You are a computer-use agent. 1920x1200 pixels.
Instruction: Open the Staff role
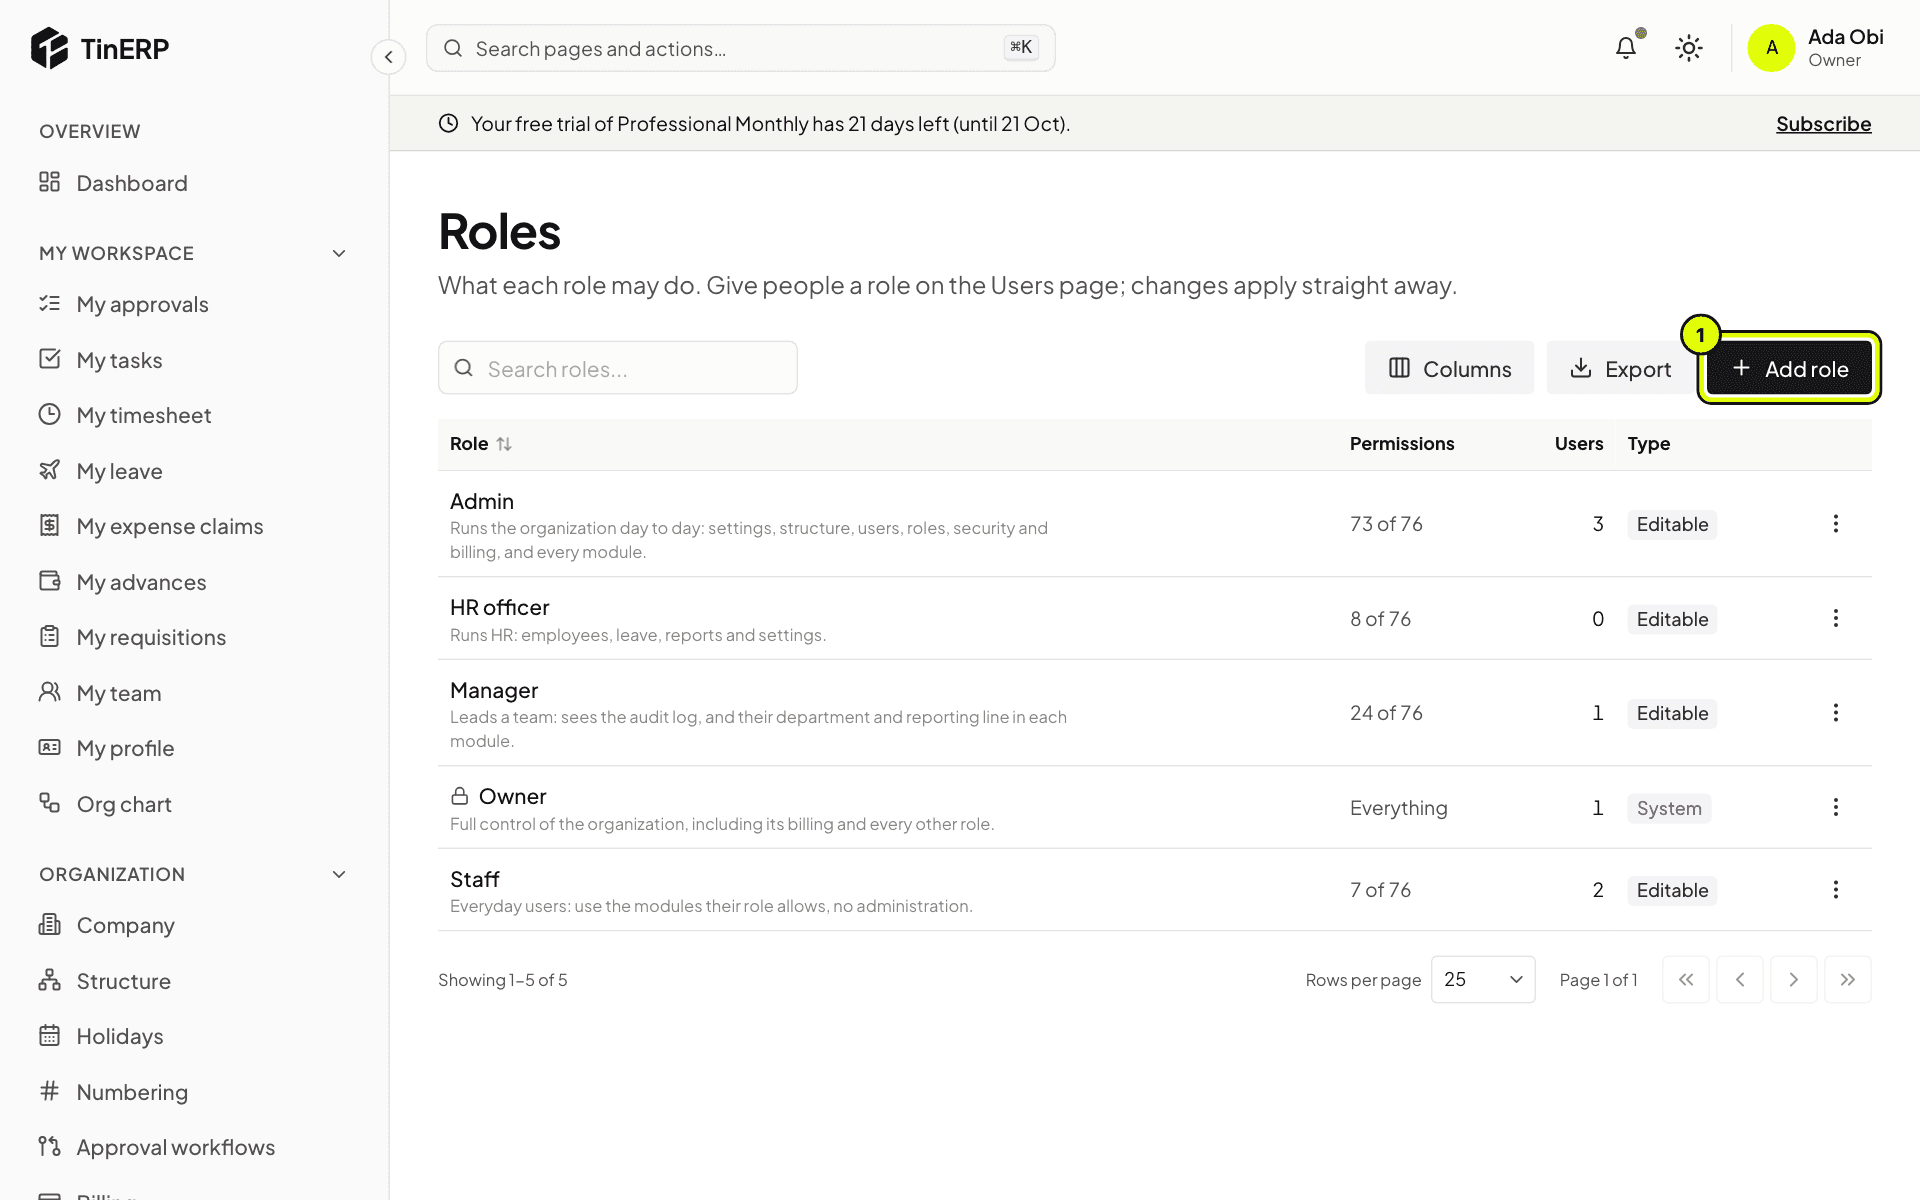pos(474,879)
